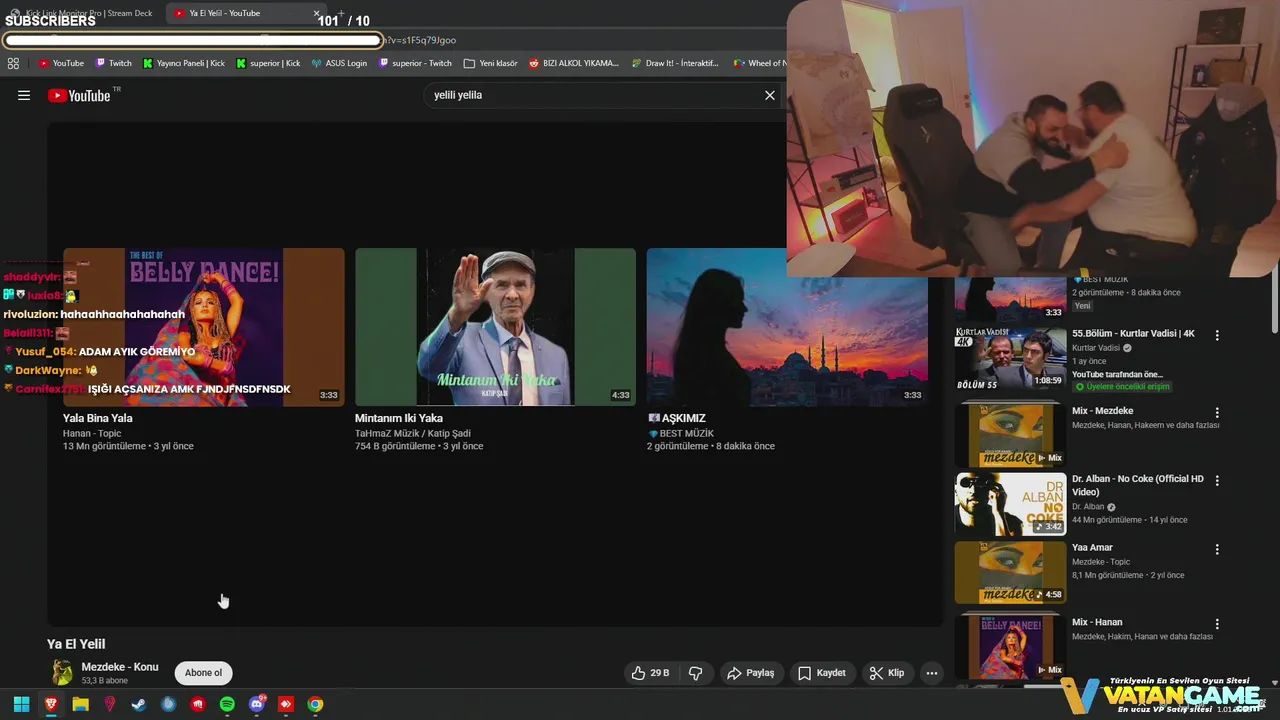The image size is (1280, 720).
Task: Launch Steam from the taskbar
Action: [x=139, y=704]
